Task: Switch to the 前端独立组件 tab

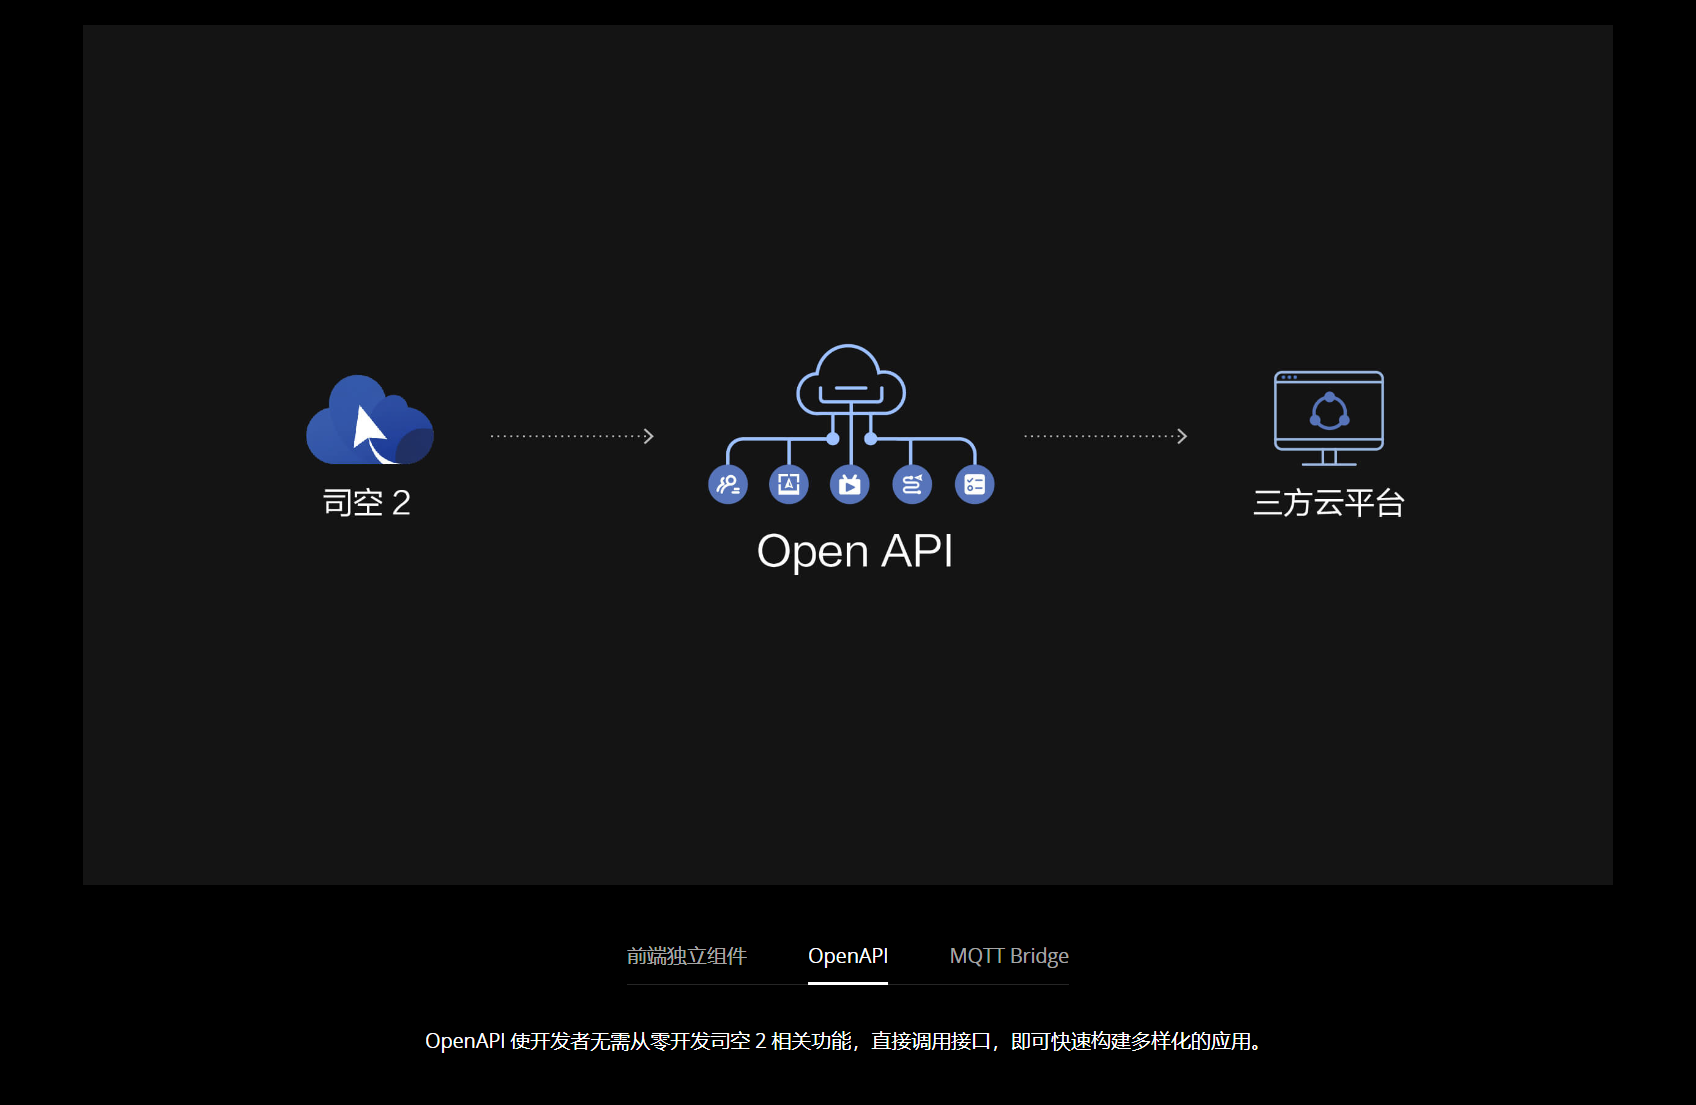Action: tap(687, 956)
